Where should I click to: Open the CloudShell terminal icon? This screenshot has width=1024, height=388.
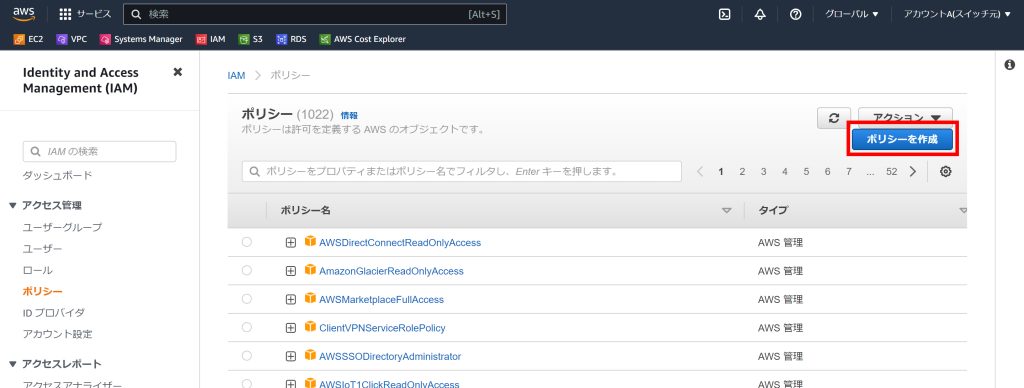coord(724,14)
